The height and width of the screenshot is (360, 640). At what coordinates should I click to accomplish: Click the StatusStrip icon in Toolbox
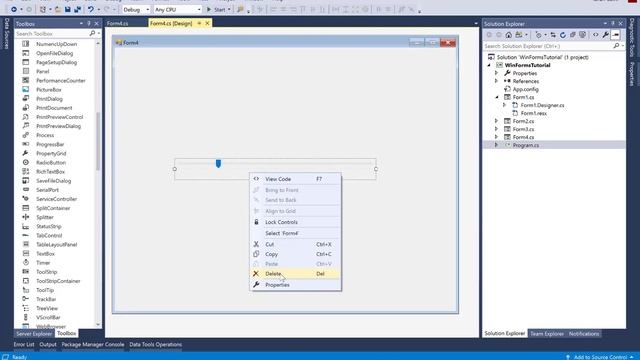tap(26, 226)
